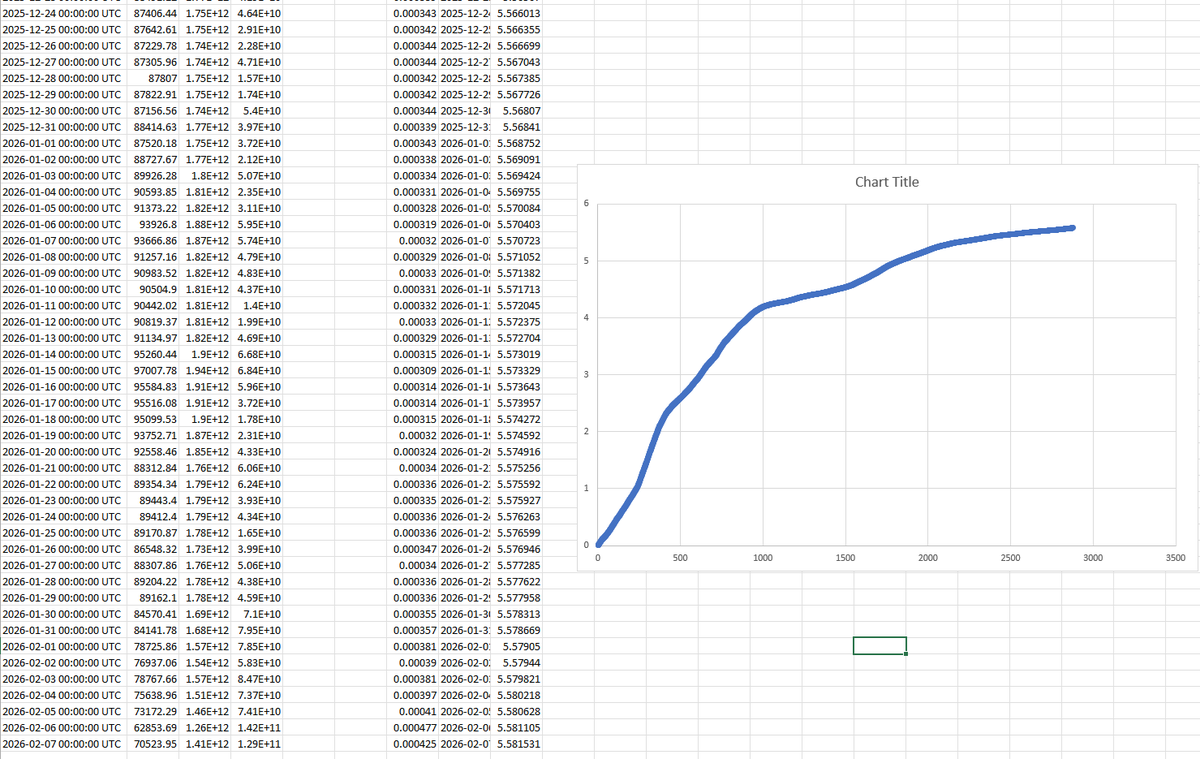This screenshot has width=1200, height=759.
Task: Click y-axis label 6 on the chart
Action: [x=587, y=204]
